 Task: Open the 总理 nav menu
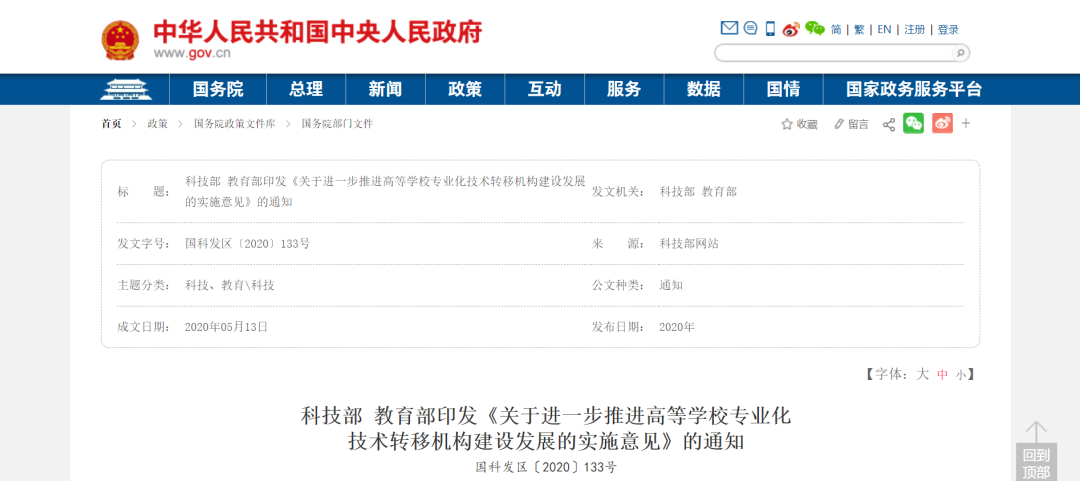306,90
